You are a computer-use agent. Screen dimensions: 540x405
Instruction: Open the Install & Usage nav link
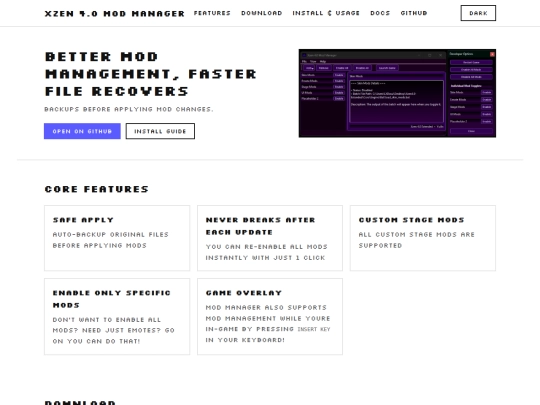tap(326, 13)
